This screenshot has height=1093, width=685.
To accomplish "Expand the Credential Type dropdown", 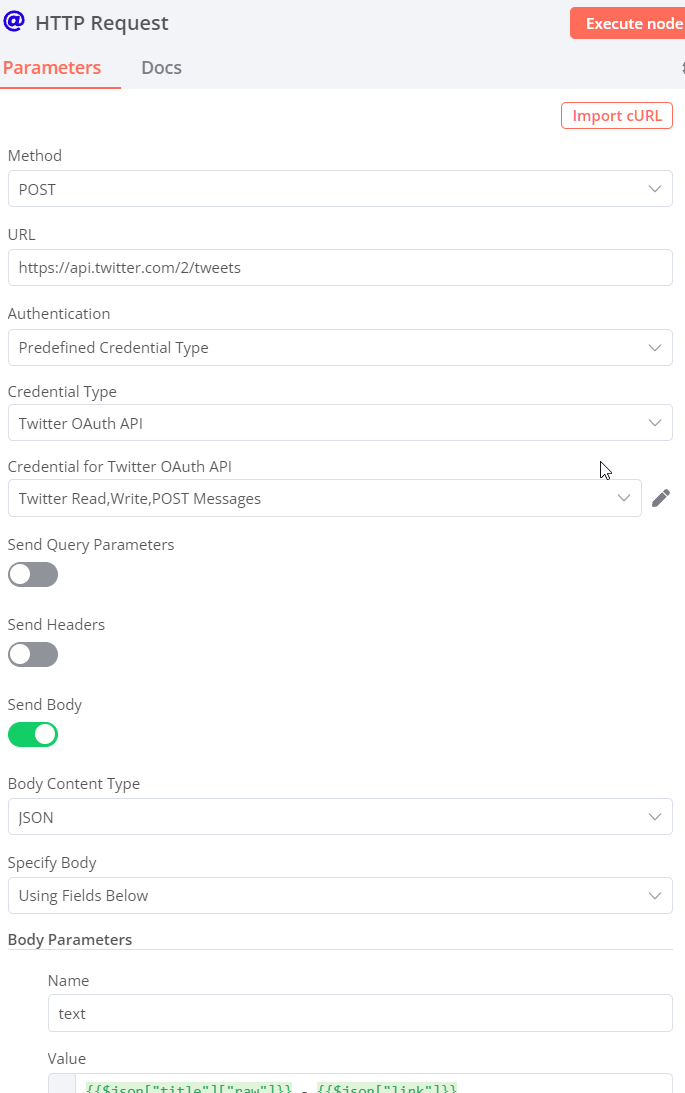I will click(x=340, y=422).
